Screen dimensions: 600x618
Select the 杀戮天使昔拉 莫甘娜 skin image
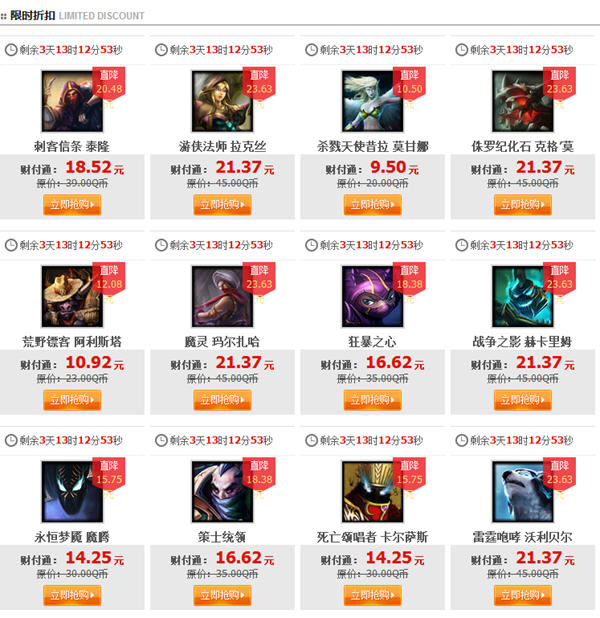click(373, 101)
